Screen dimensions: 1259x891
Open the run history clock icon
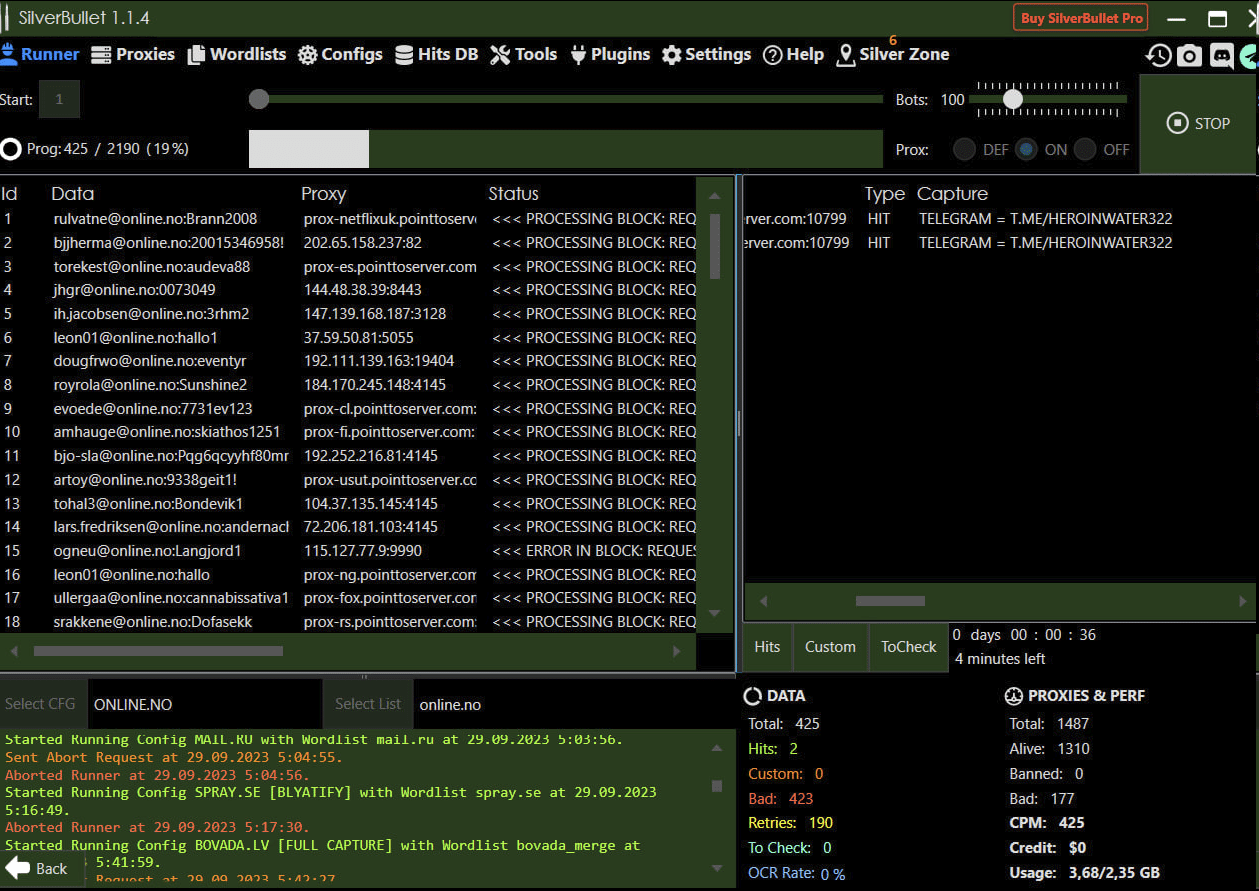click(x=1158, y=56)
